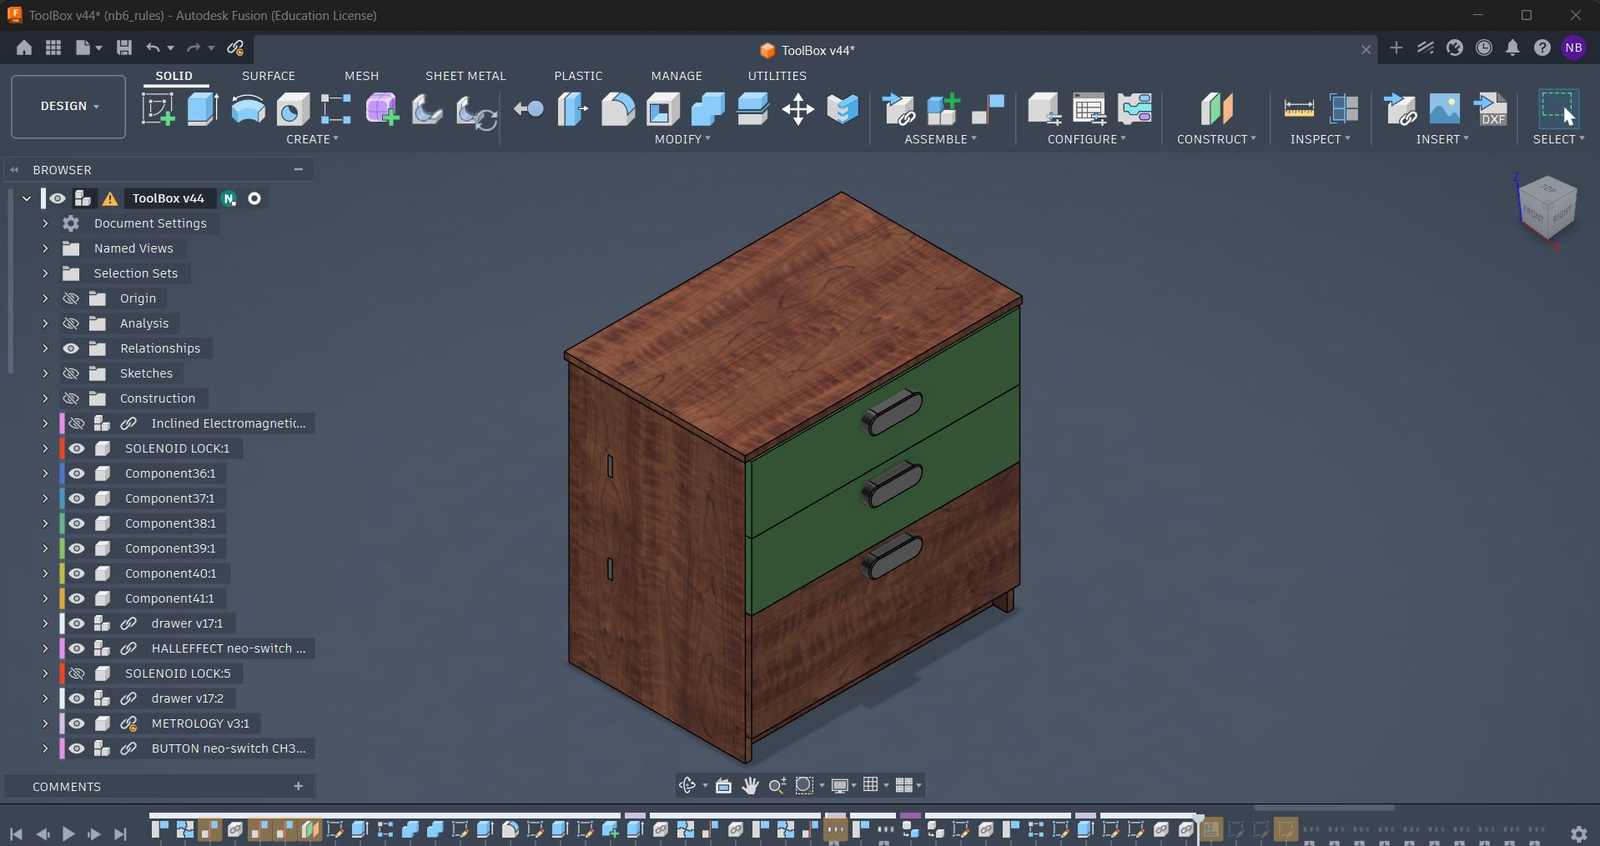Toggle visibility of Component36:1

tap(77, 473)
